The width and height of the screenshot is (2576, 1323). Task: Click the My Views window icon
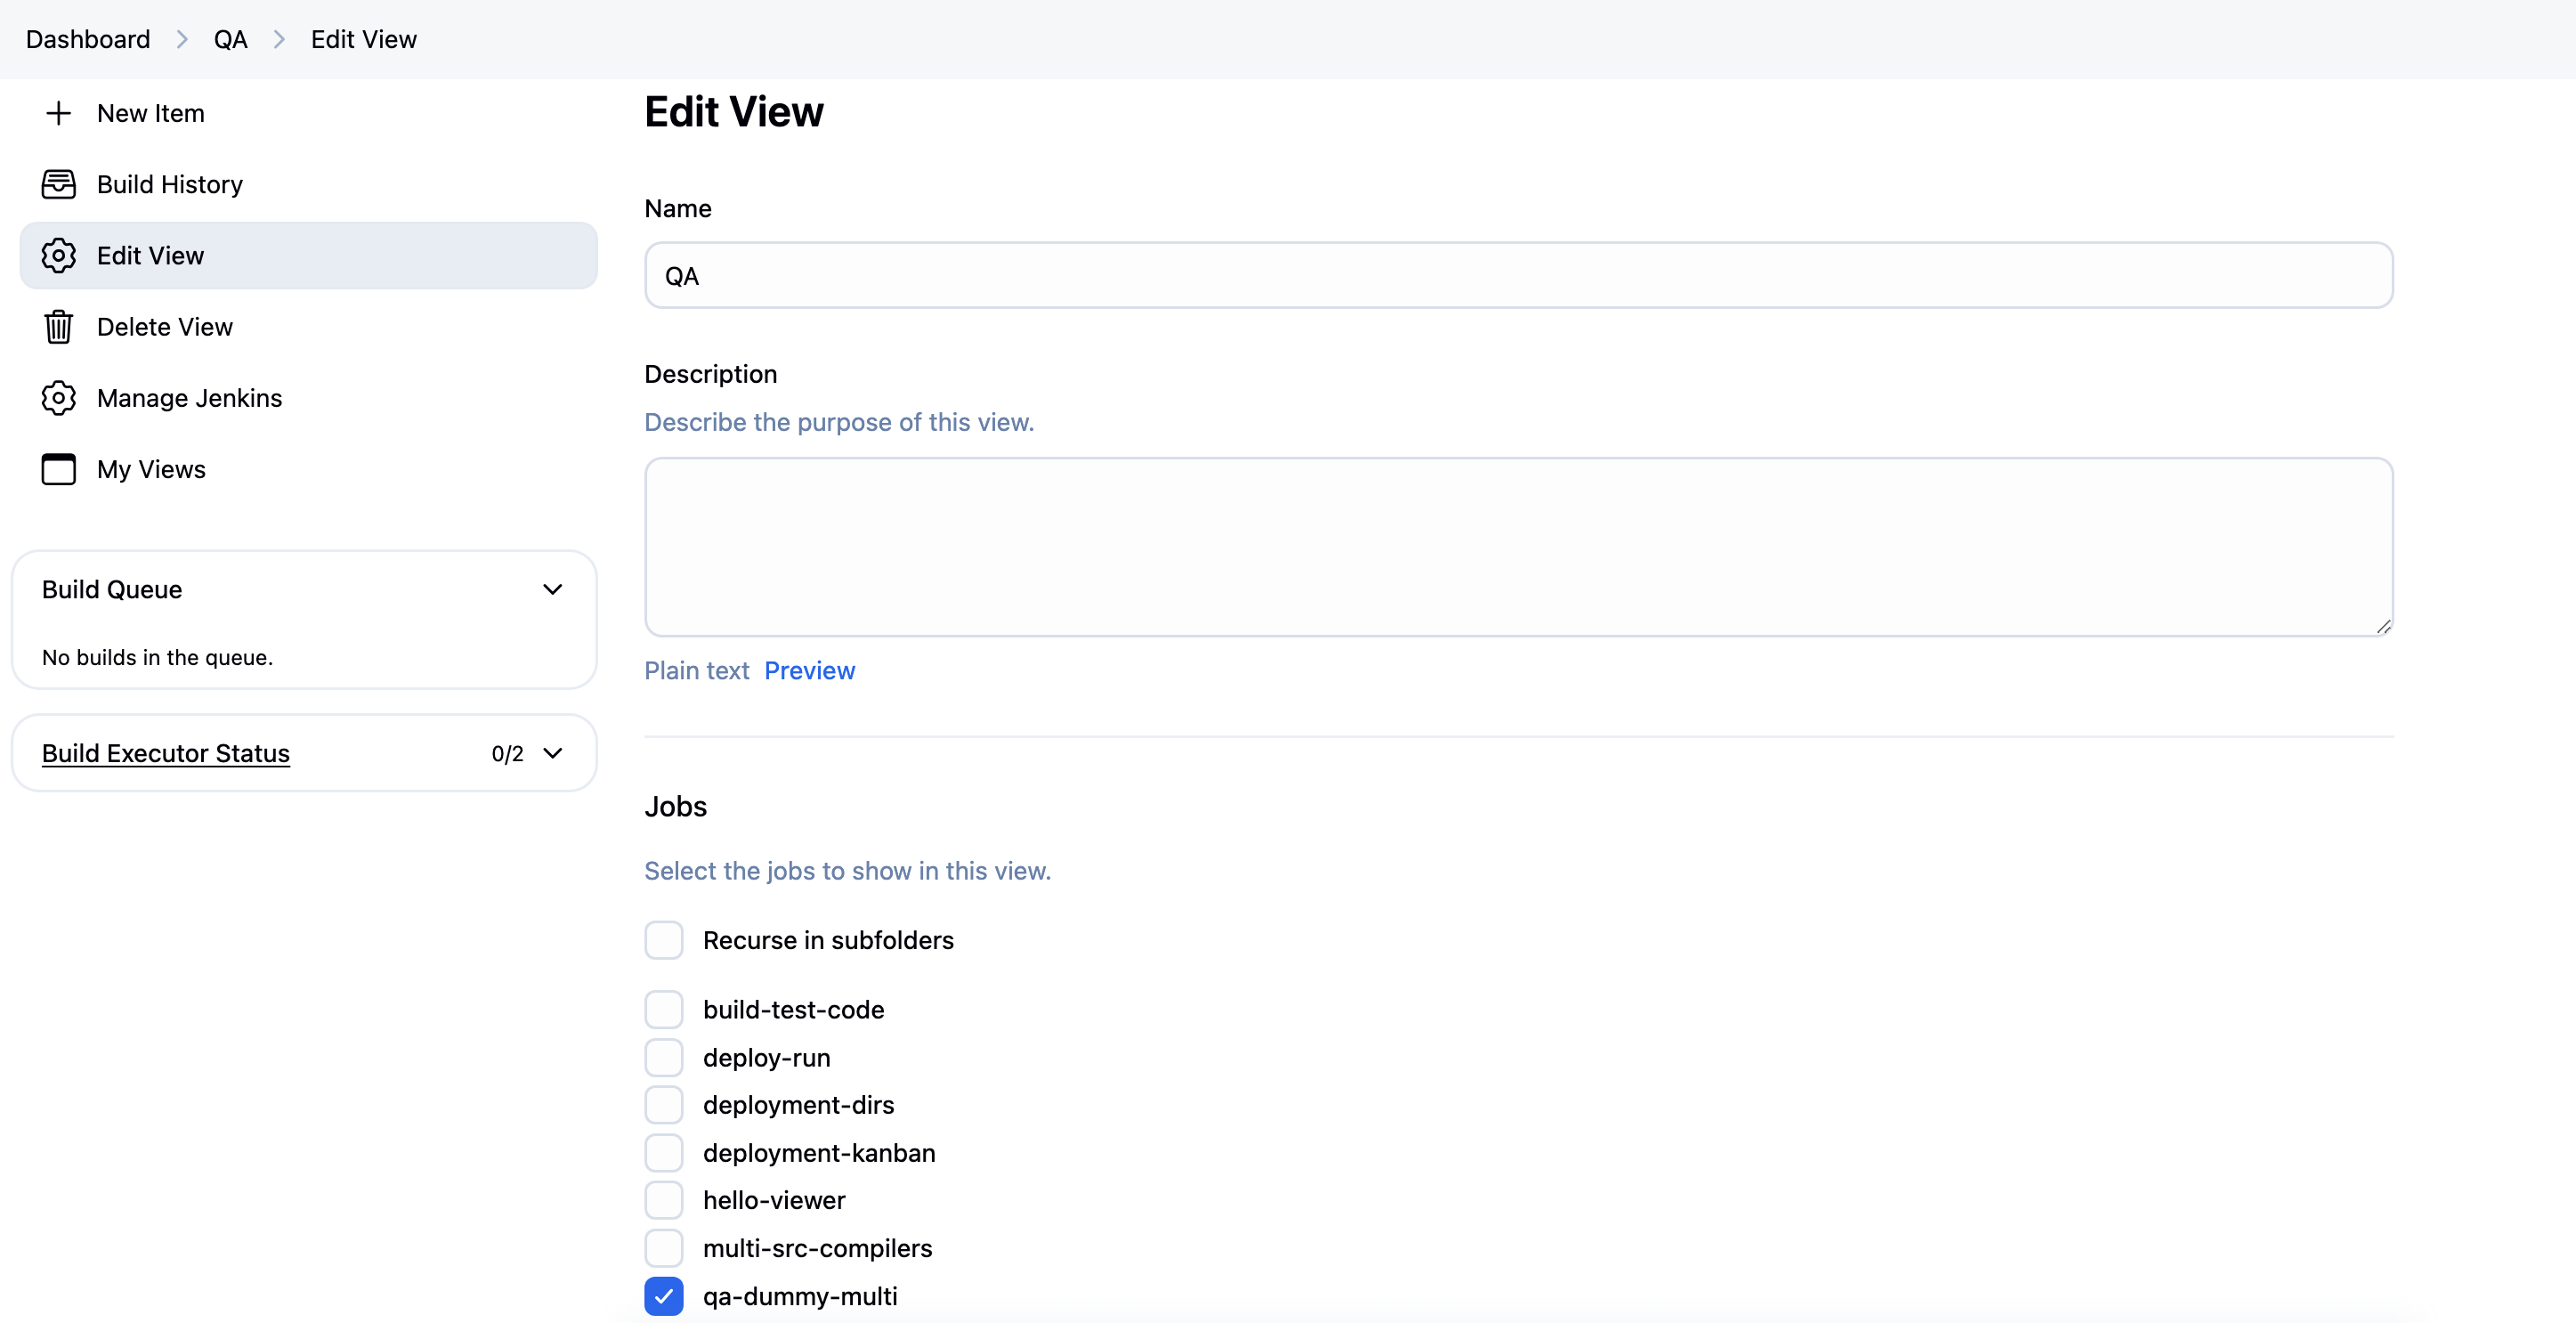(x=58, y=469)
